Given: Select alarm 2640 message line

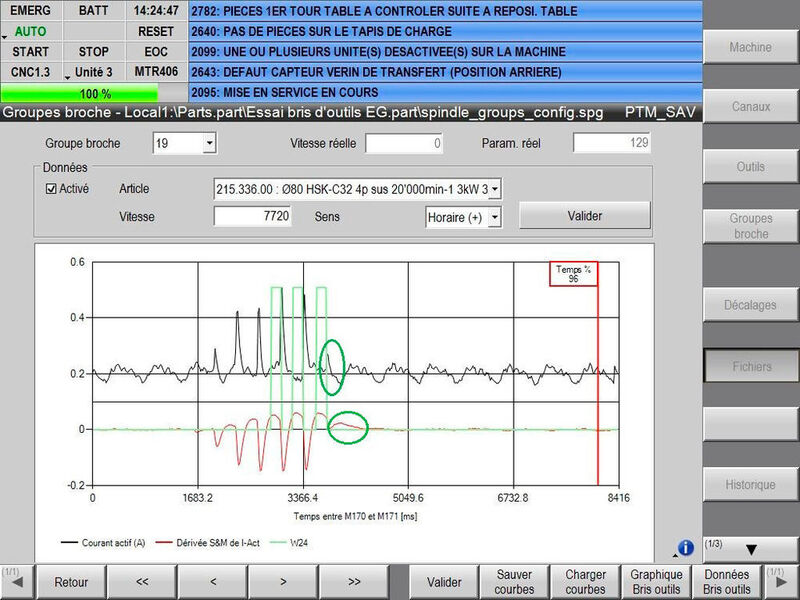Looking at the screenshot, I should [x=445, y=32].
